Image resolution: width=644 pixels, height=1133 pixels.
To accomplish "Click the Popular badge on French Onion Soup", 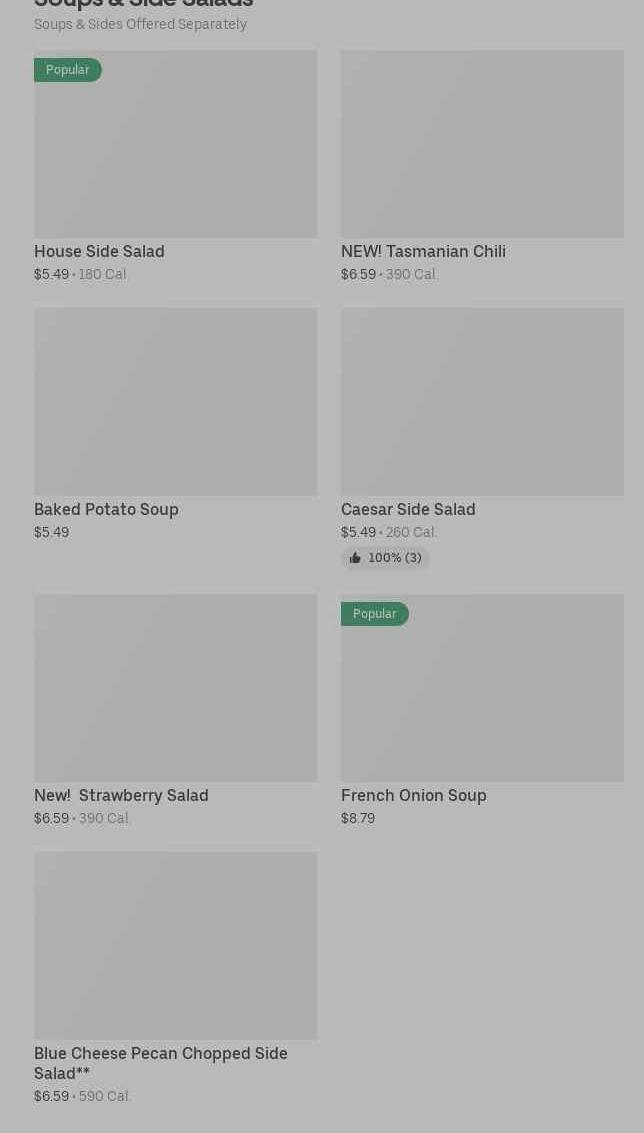I will (x=375, y=614).
